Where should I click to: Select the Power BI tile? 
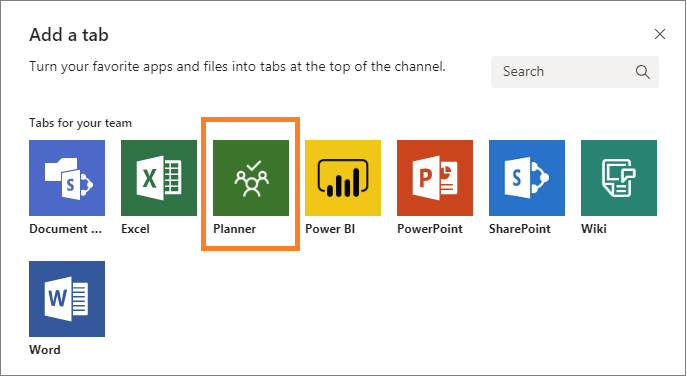[x=343, y=178]
